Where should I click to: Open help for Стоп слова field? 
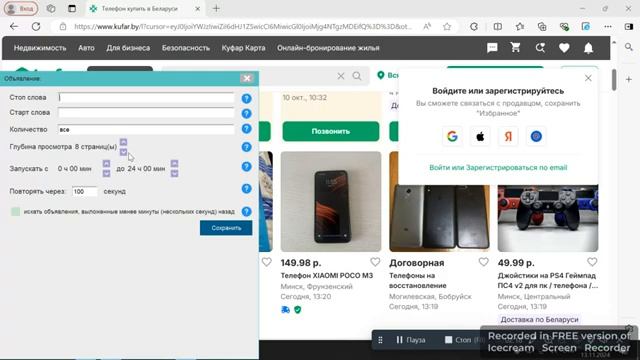pyautogui.click(x=246, y=98)
